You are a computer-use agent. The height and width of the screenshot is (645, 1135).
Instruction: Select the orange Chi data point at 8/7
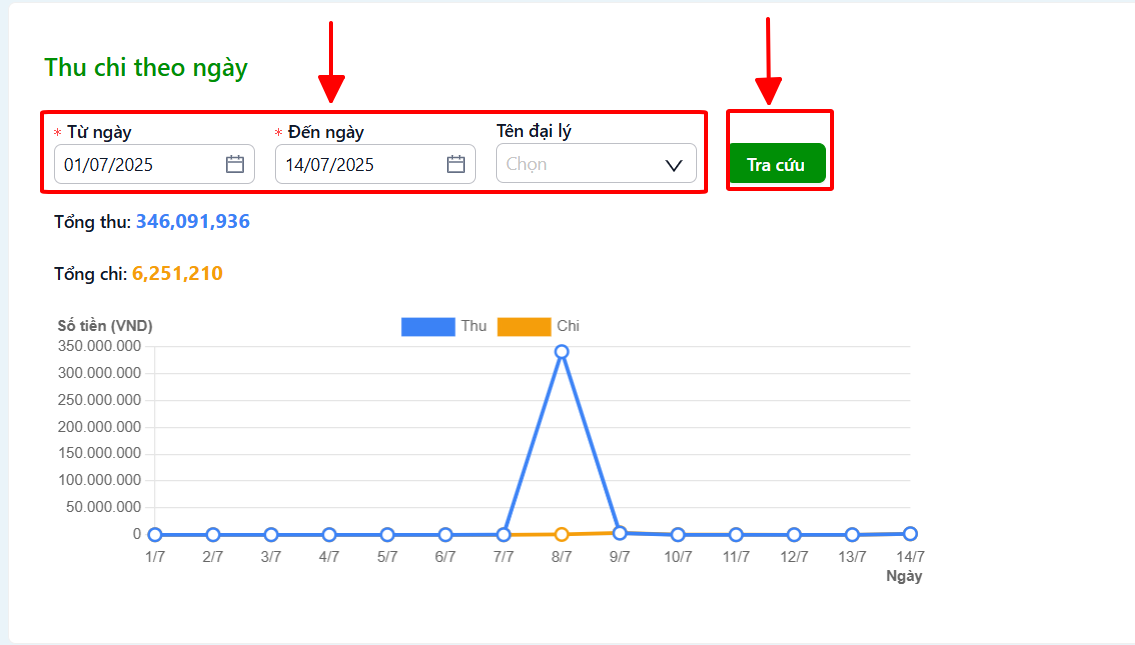point(562,534)
